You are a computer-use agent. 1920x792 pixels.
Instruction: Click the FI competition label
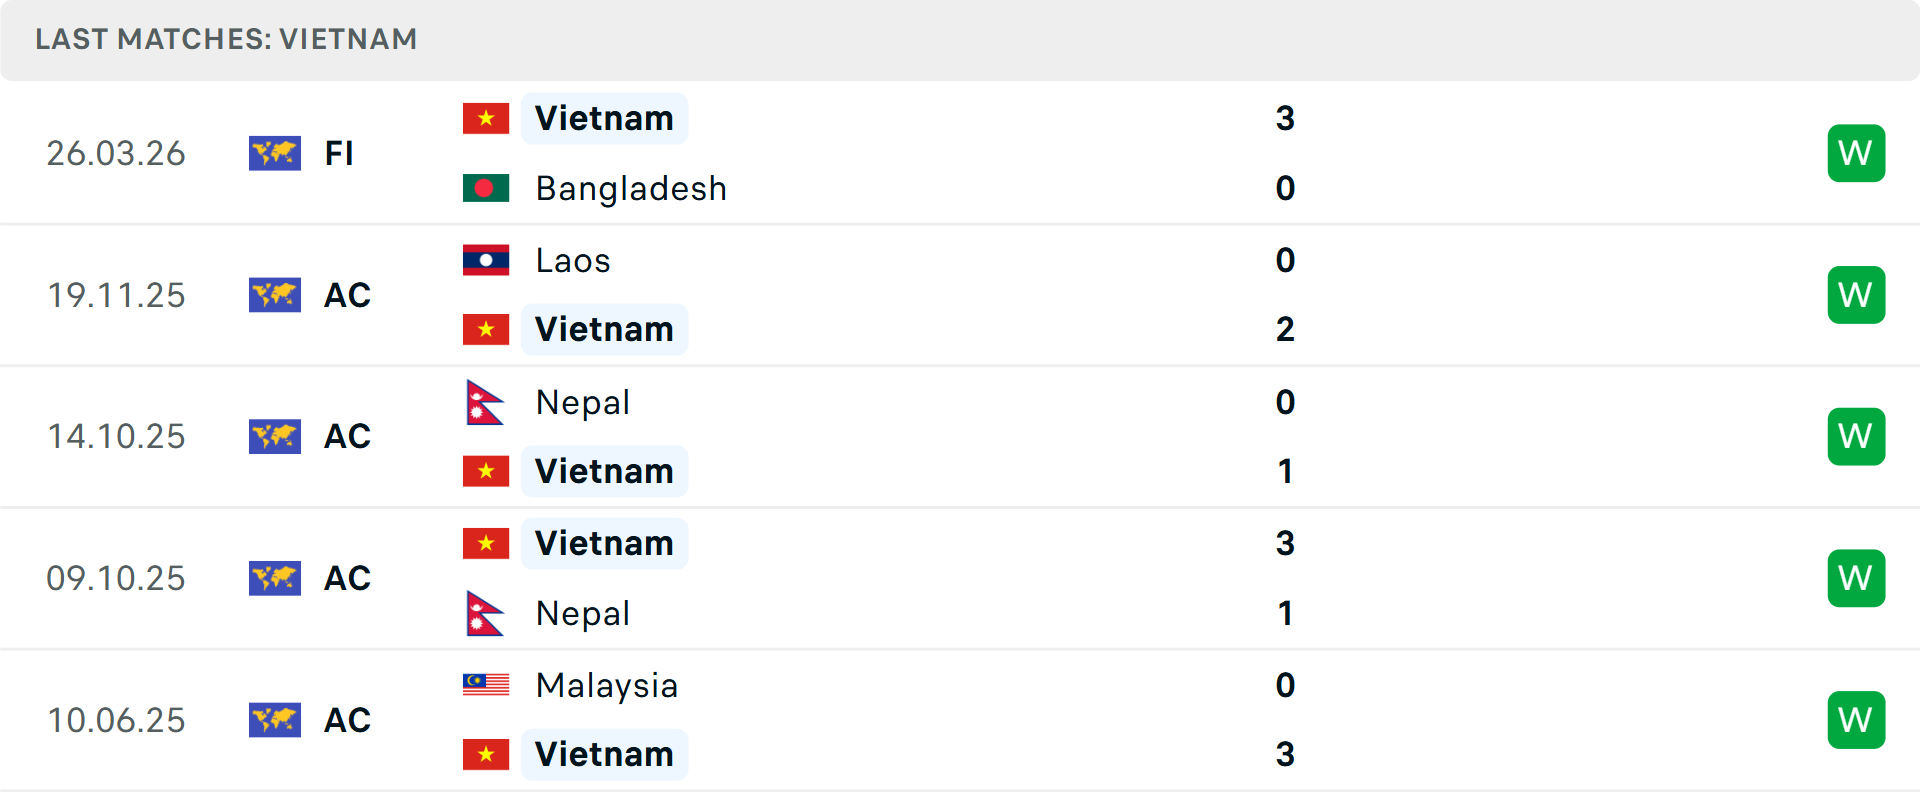click(x=339, y=153)
